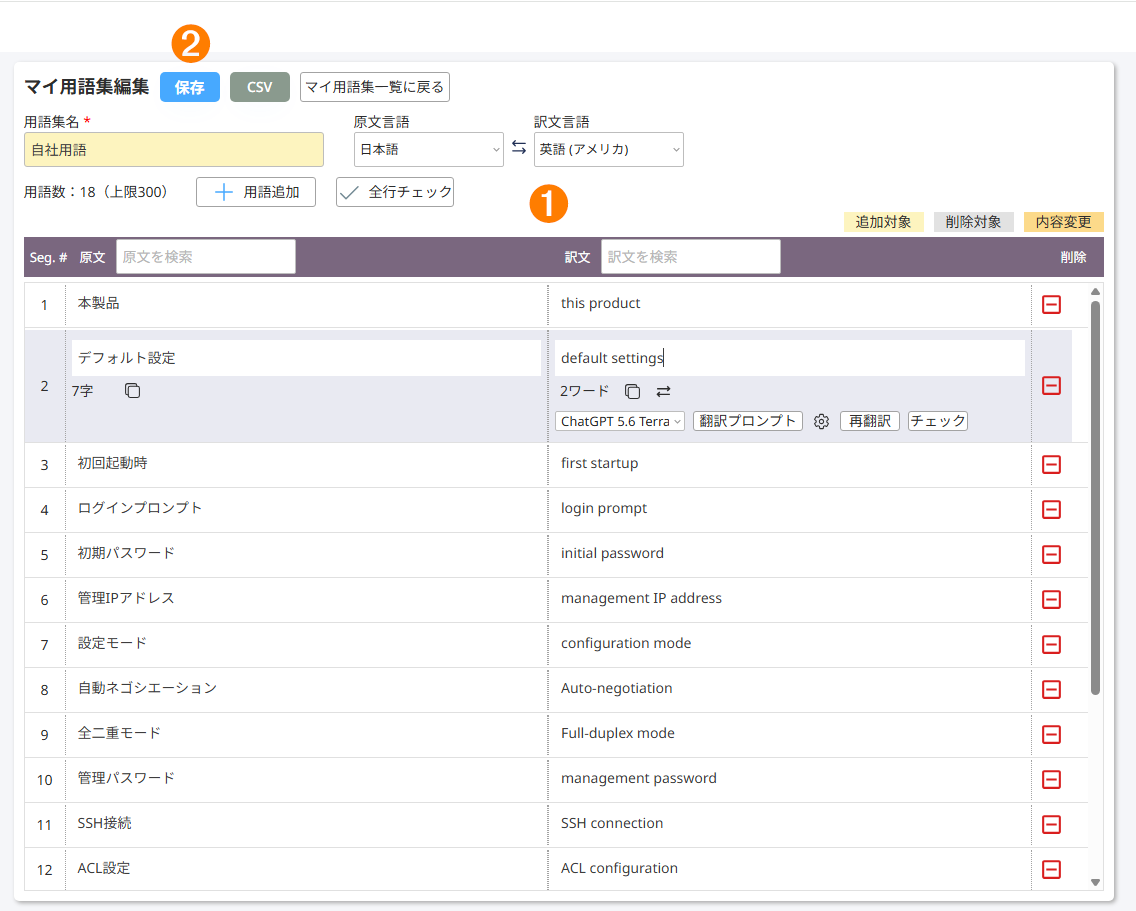The width and height of the screenshot is (1136, 911).
Task: Delete row 2 デフォルト設定 term
Action: pyautogui.click(x=1051, y=386)
